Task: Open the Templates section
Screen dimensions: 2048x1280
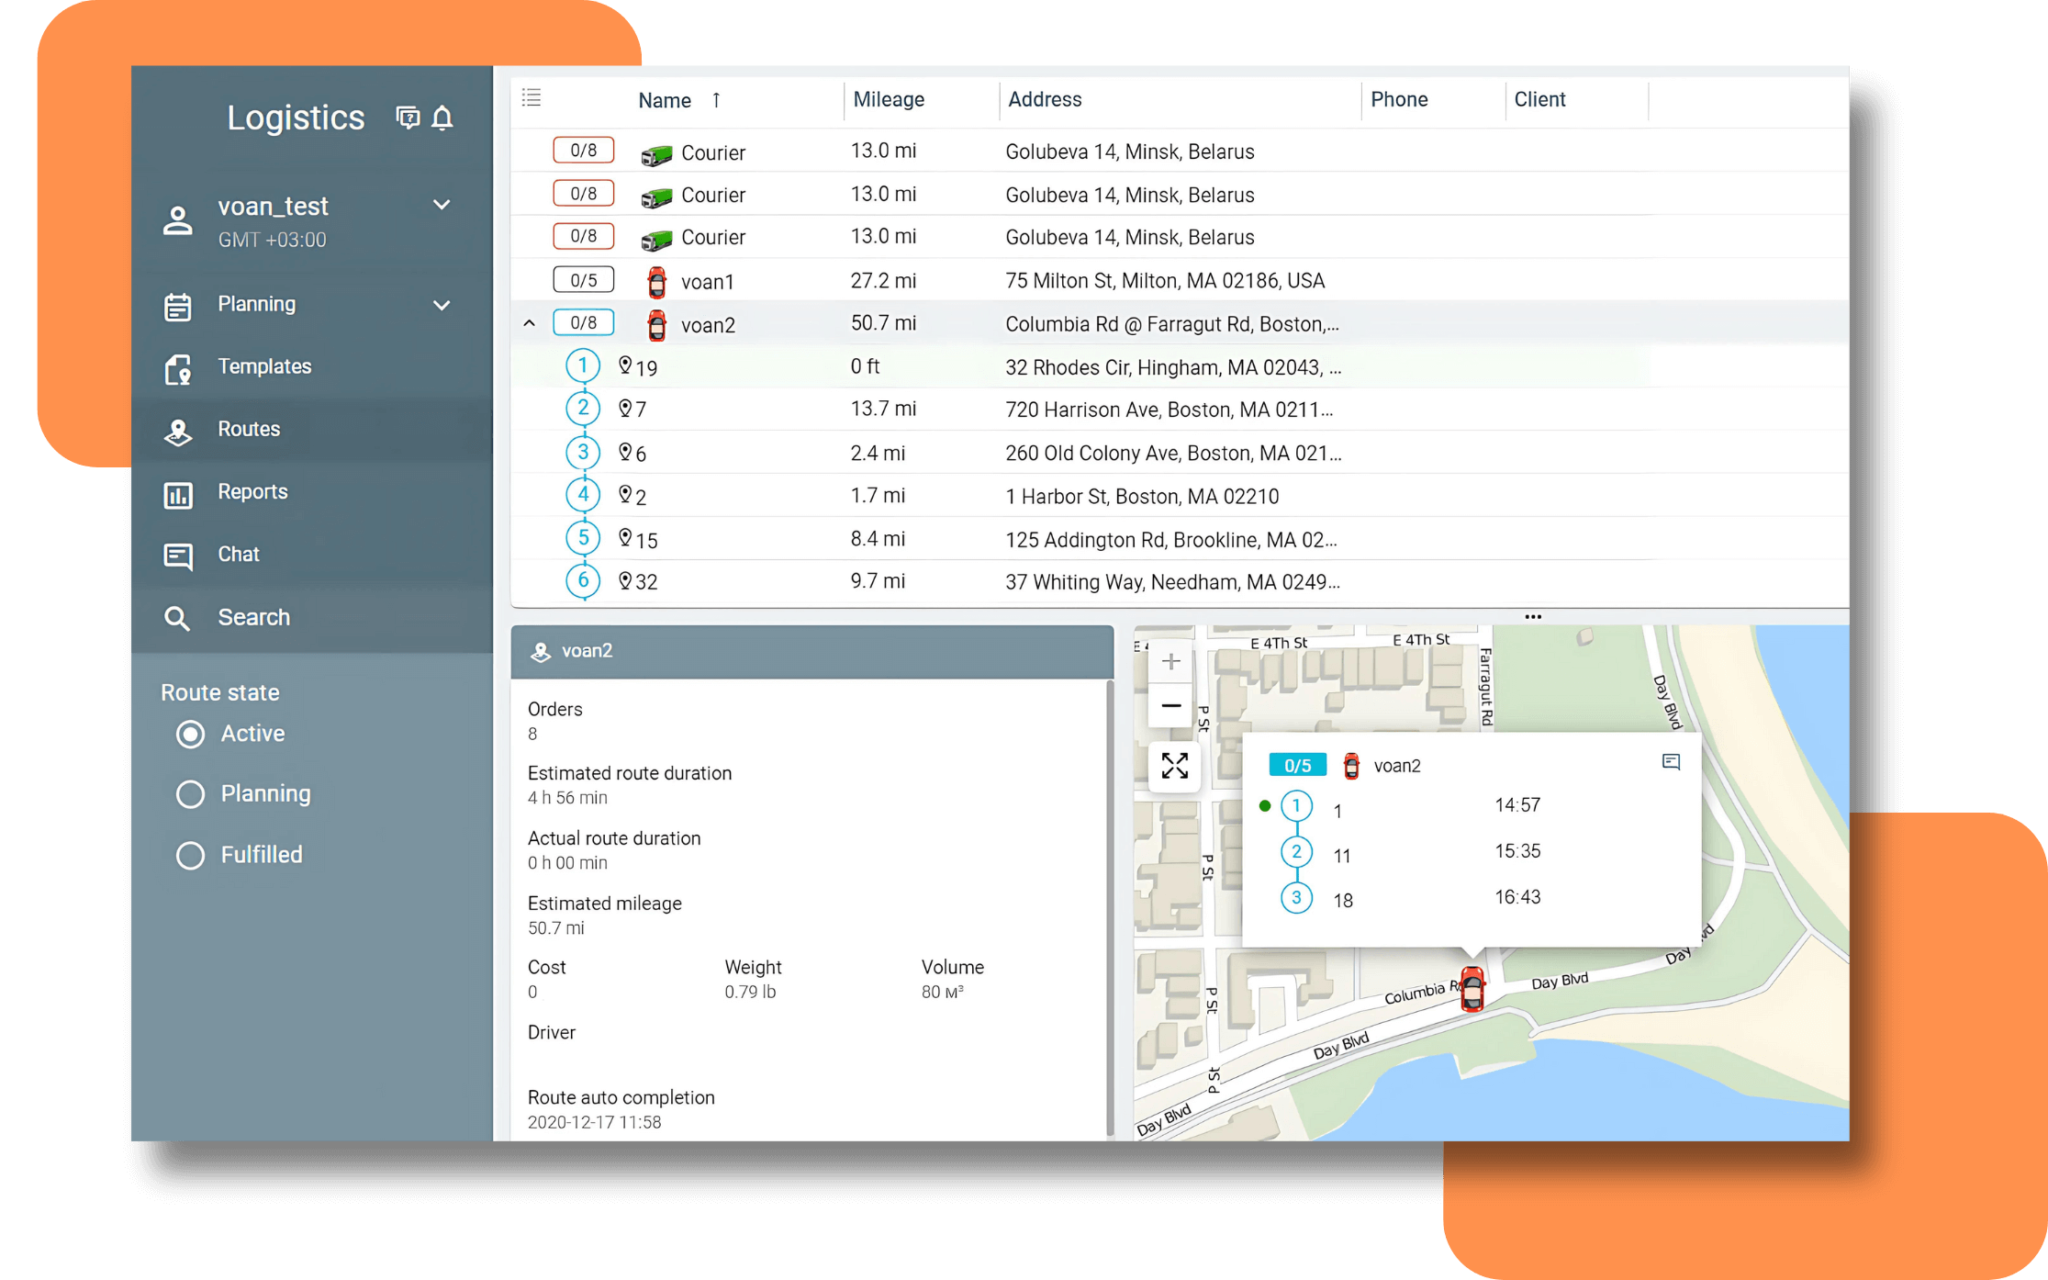Action: pos(264,367)
